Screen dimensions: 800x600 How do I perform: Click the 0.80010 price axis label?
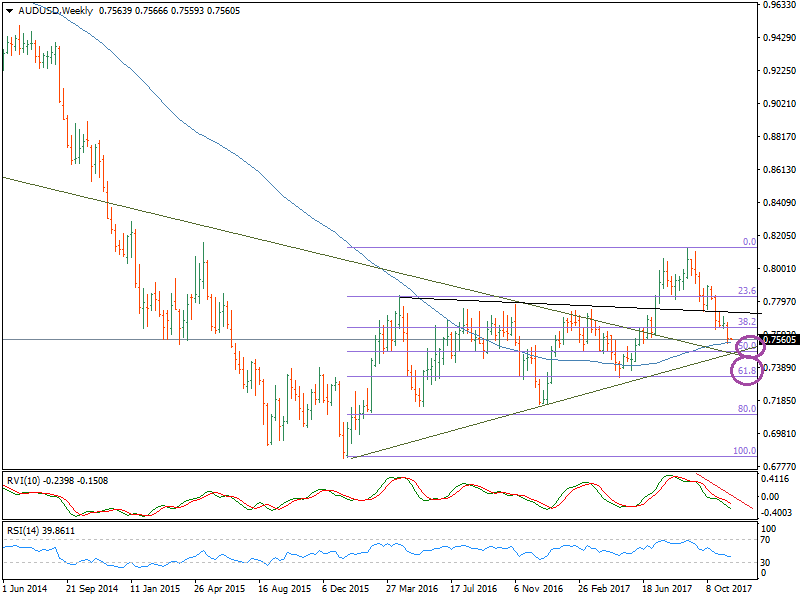coord(780,269)
